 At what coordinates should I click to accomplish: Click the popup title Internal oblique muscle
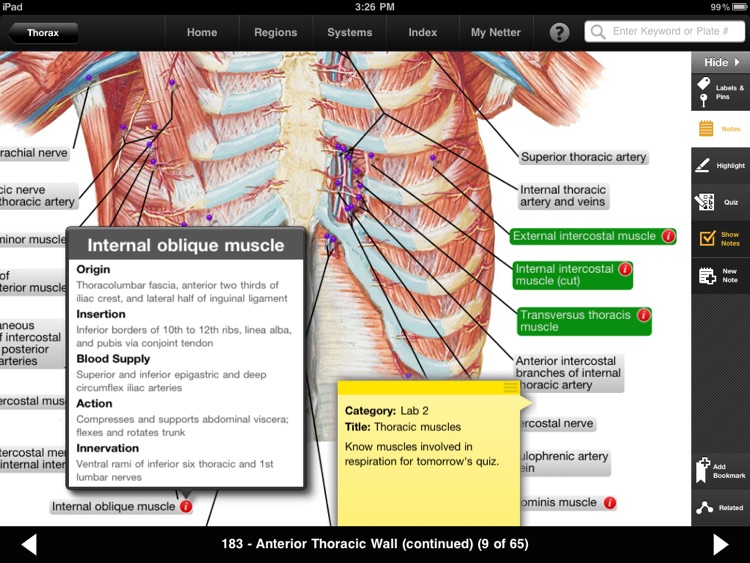pyautogui.click(x=186, y=245)
